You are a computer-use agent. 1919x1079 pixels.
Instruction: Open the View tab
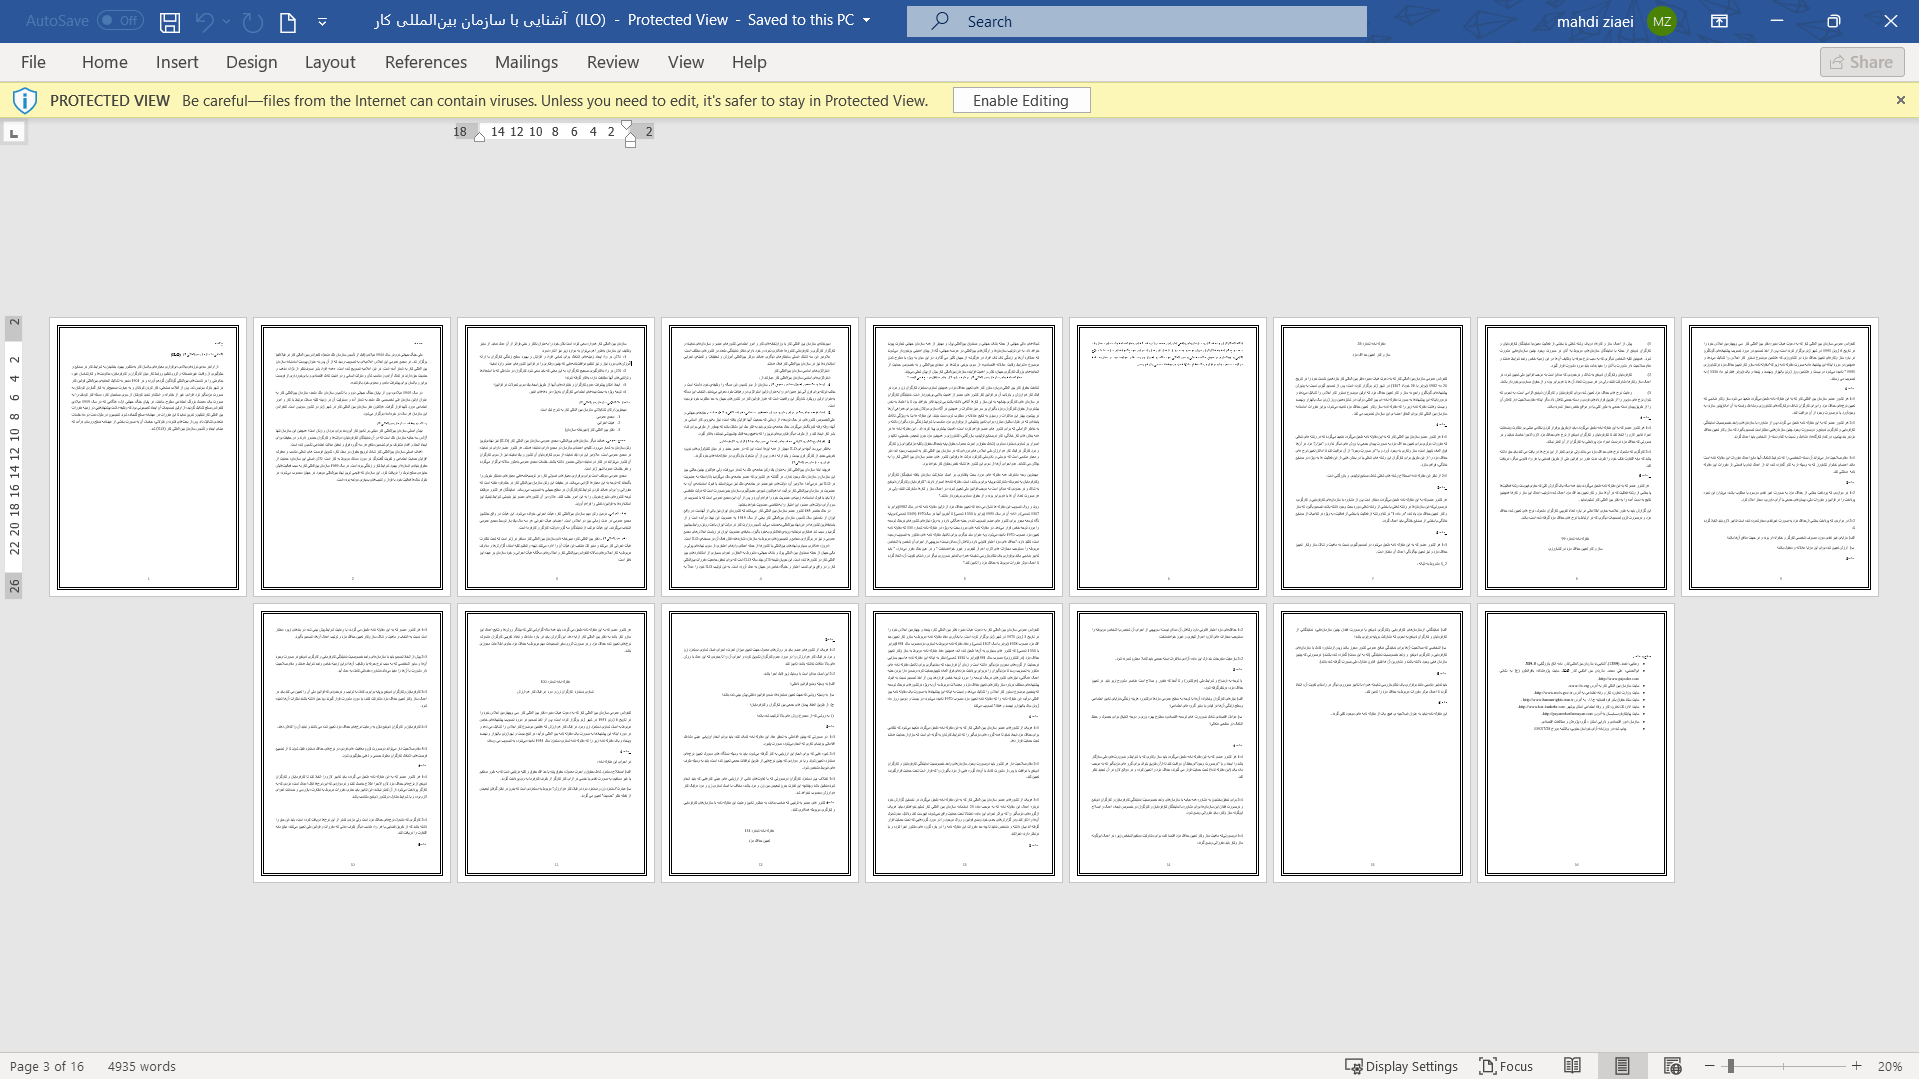pos(686,62)
